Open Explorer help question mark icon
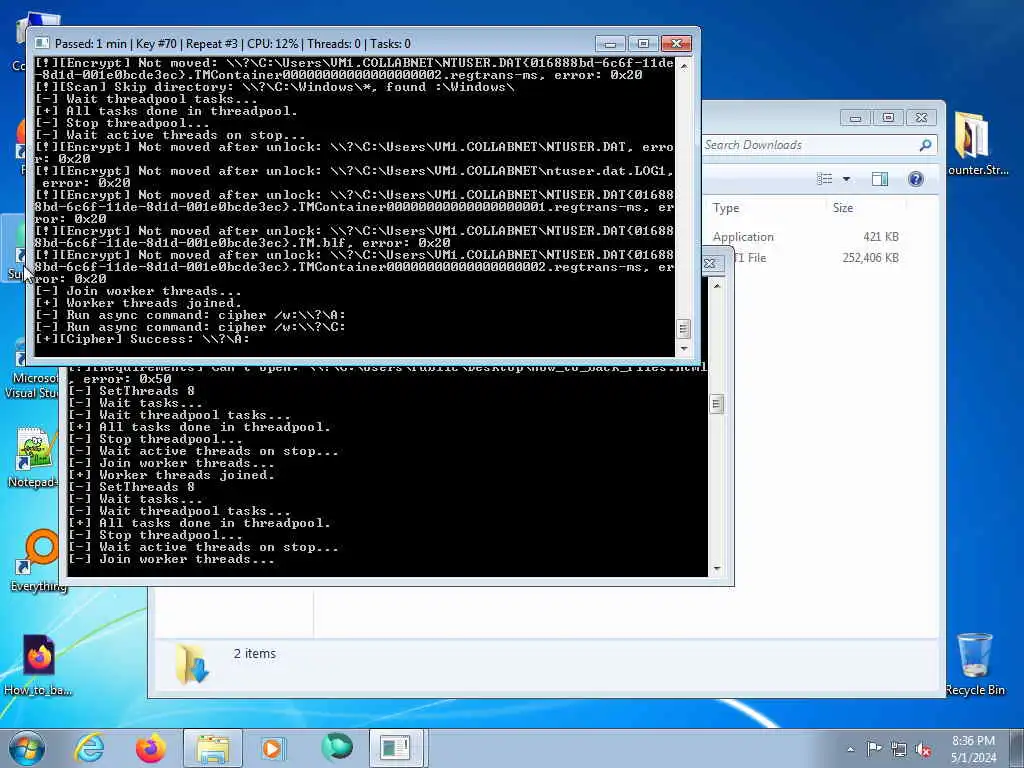This screenshot has width=1024, height=768. click(x=916, y=179)
